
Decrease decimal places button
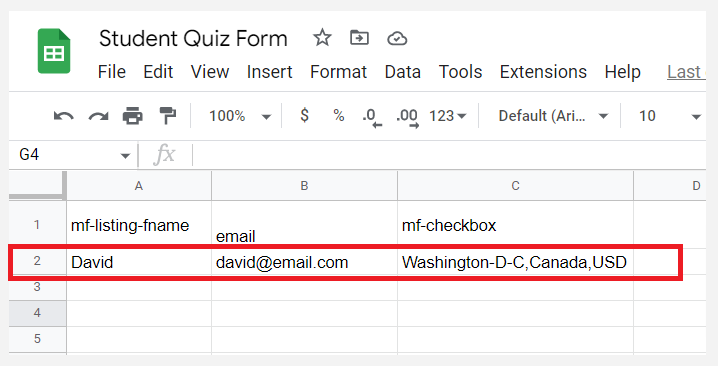click(372, 117)
